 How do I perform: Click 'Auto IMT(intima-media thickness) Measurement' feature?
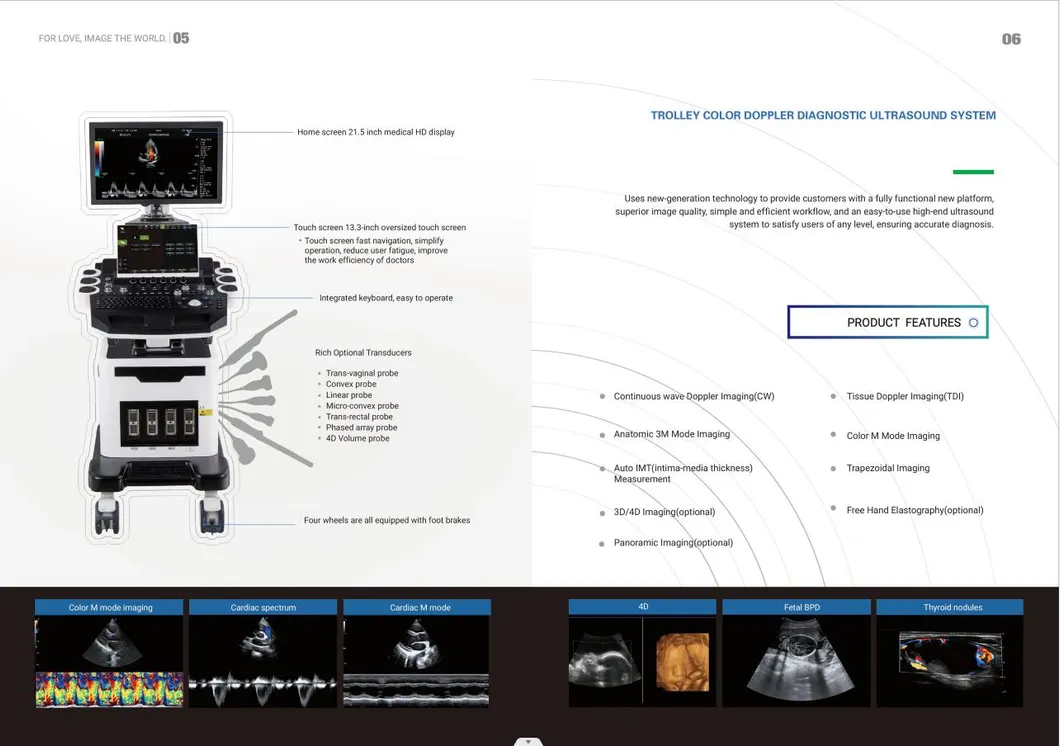click(x=683, y=473)
